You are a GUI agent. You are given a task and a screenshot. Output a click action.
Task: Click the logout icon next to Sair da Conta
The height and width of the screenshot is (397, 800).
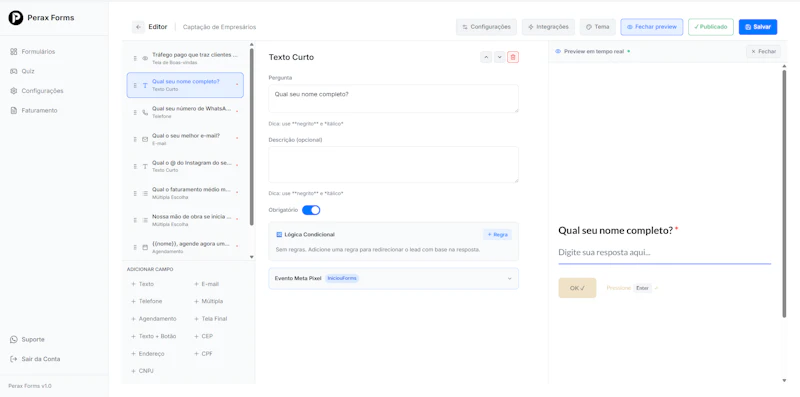[x=14, y=359]
